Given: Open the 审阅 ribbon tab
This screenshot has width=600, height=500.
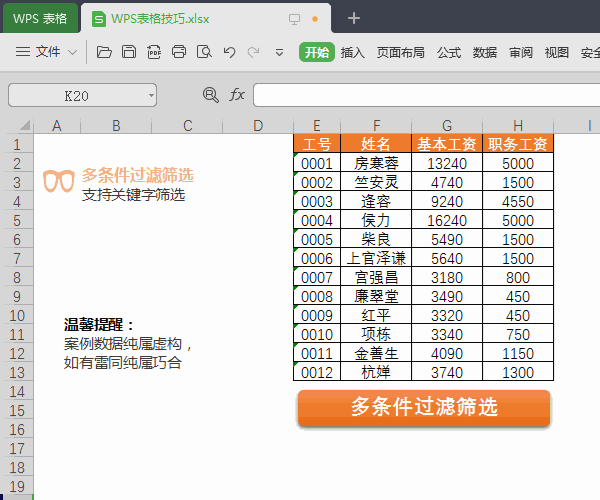Looking at the screenshot, I should click(x=521, y=52).
